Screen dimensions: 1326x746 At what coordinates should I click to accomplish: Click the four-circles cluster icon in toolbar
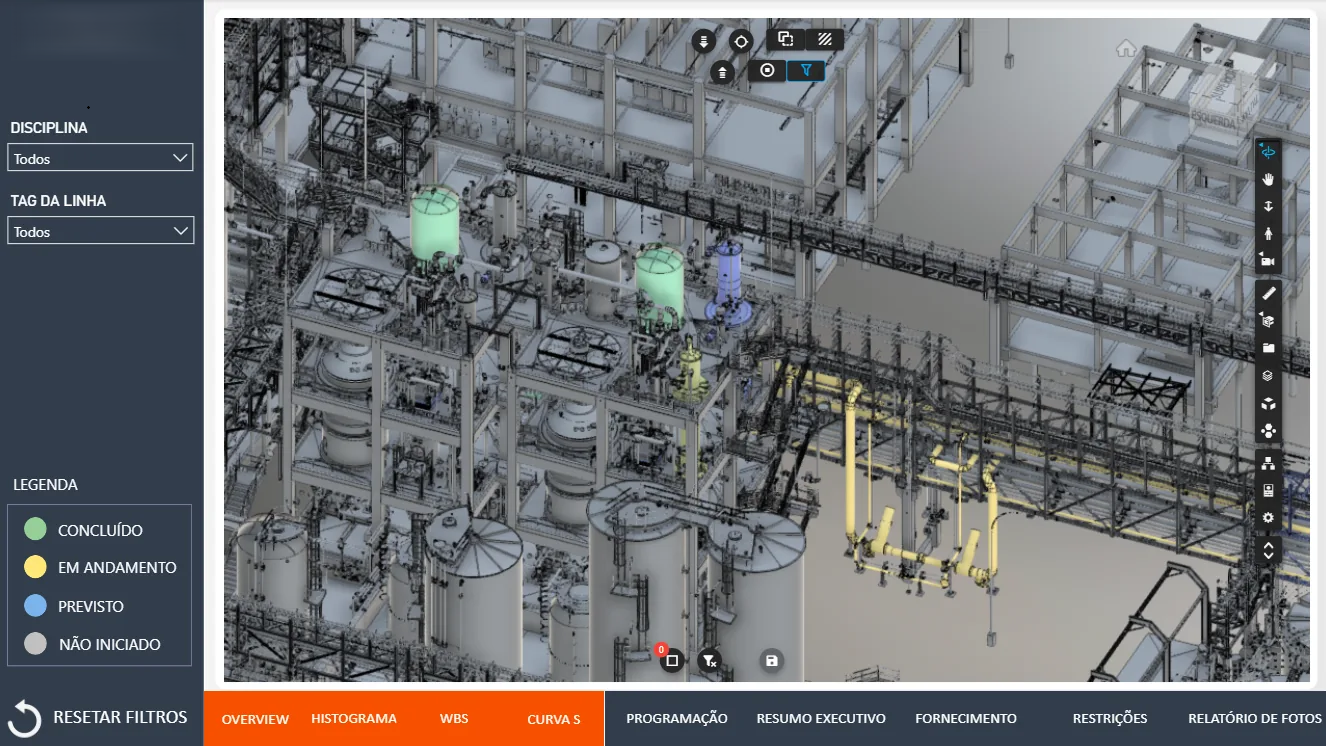(x=1268, y=431)
